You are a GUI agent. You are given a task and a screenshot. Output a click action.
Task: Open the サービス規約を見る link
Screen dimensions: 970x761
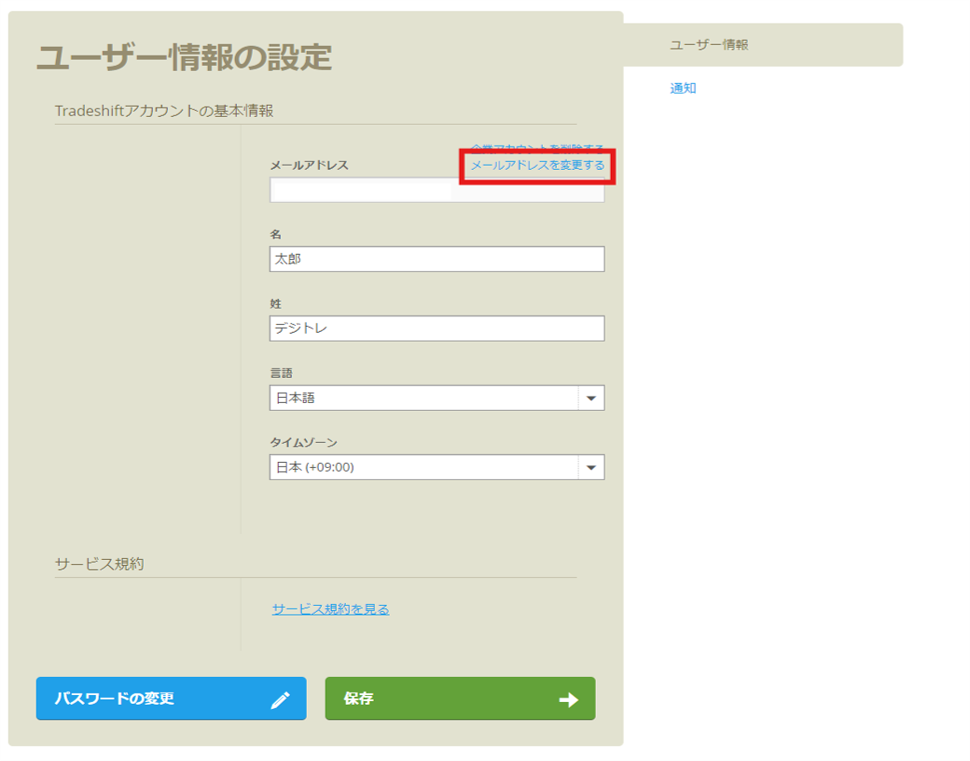(x=330, y=609)
